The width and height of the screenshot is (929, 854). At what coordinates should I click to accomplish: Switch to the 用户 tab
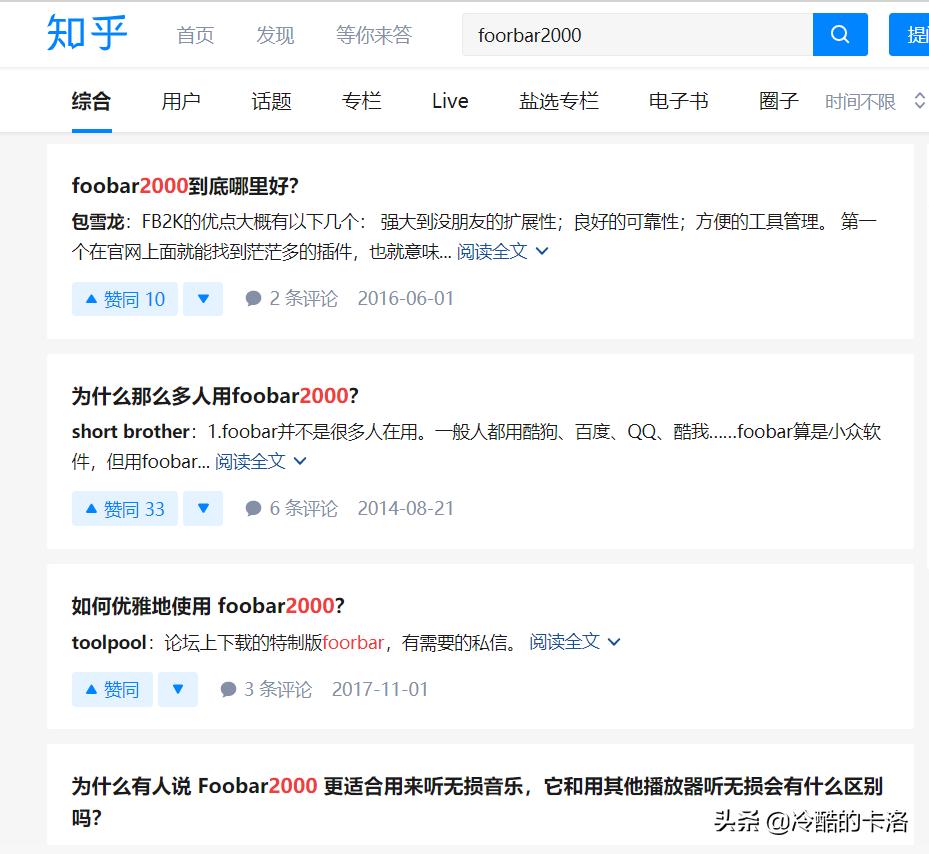point(181,100)
